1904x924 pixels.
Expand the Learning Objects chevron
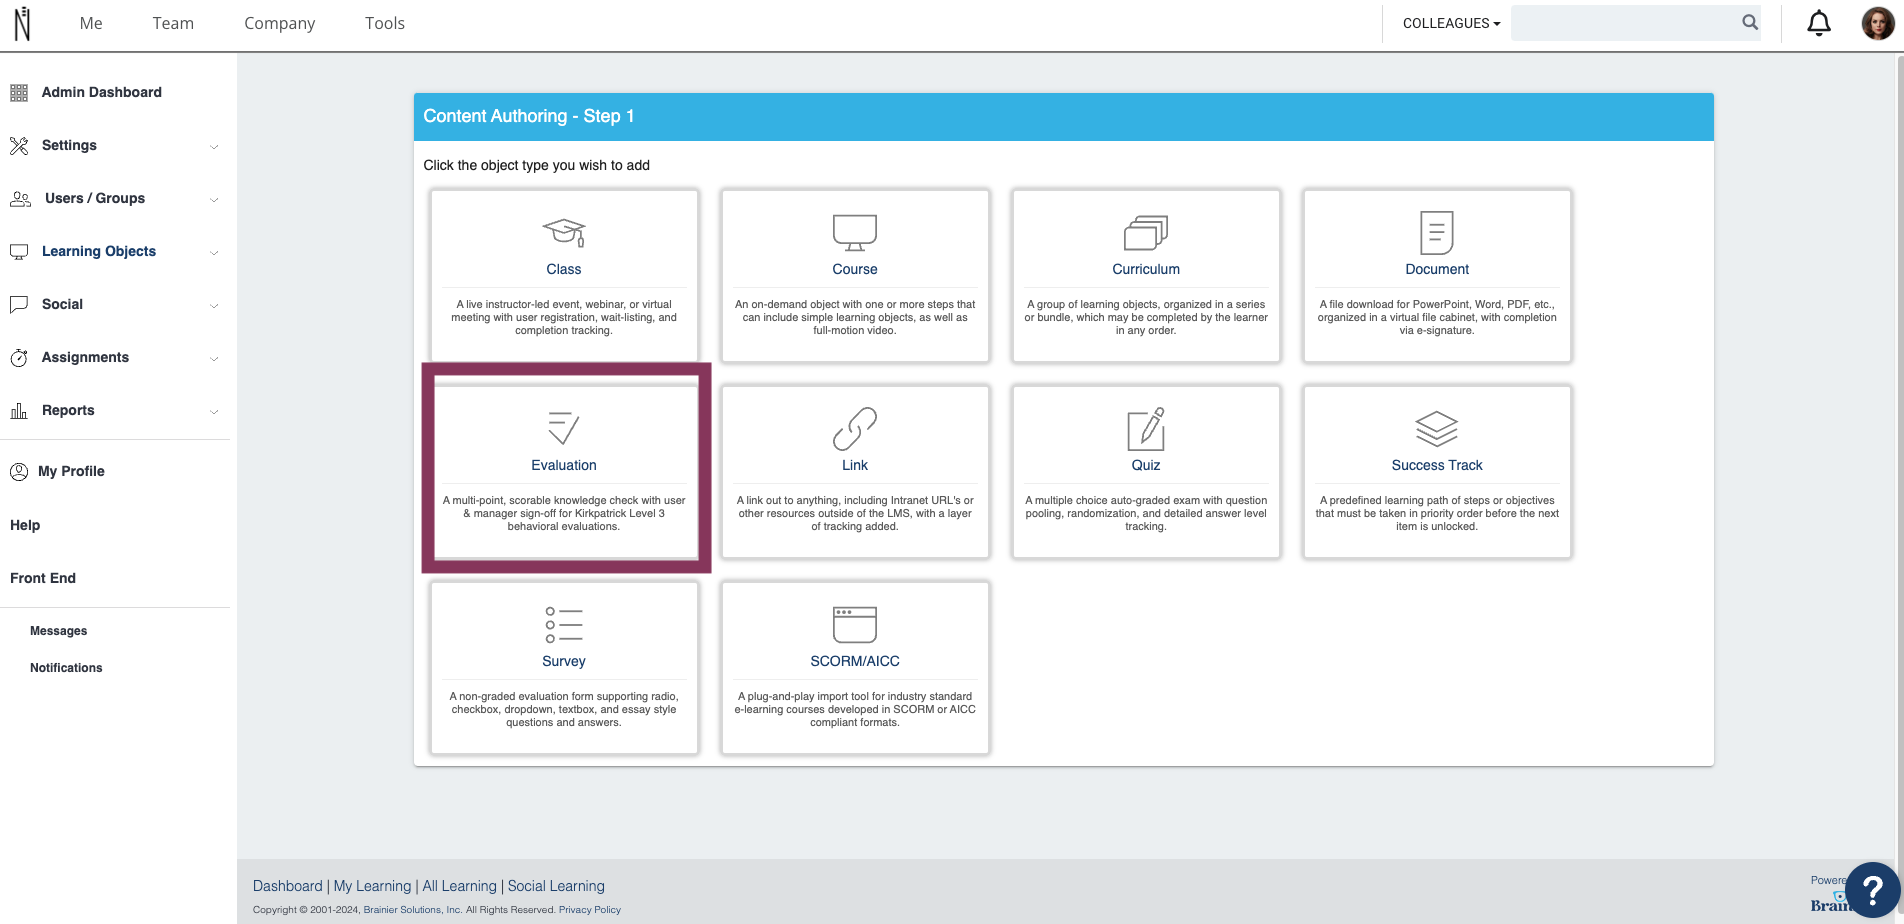click(x=214, y=253)
